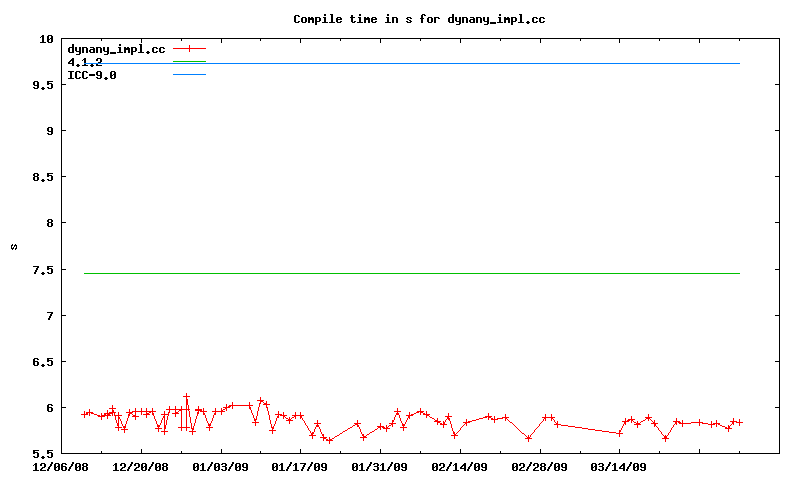Screen dimensions: 800x480
Task: Click the 01/03/09 x-axis date label
Action: point(221,466)
